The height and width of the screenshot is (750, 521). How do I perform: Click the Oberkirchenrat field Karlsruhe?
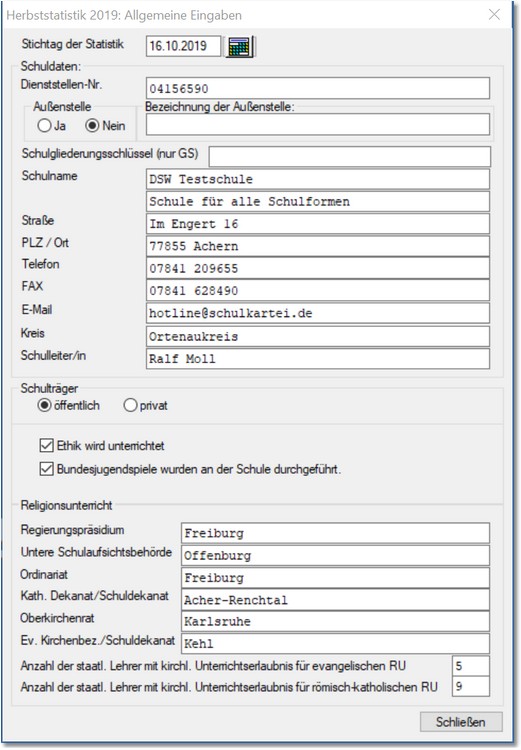[x=335, y=621]
